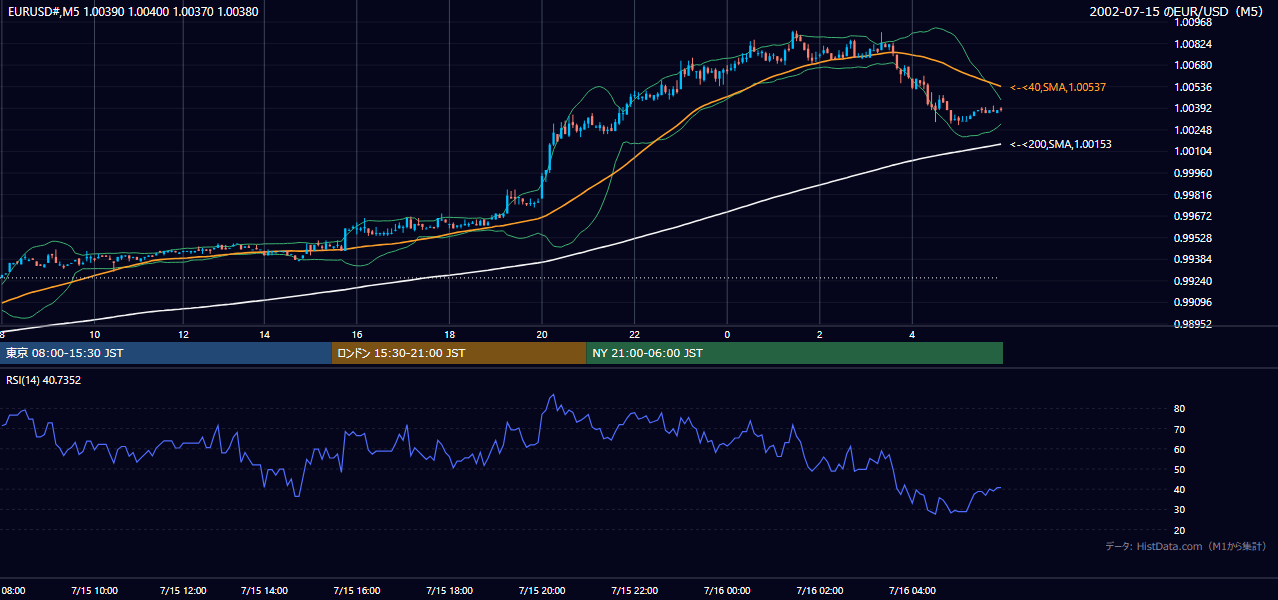
Task: Click the RSI level 30 axis label
Action: [1180, 510]
